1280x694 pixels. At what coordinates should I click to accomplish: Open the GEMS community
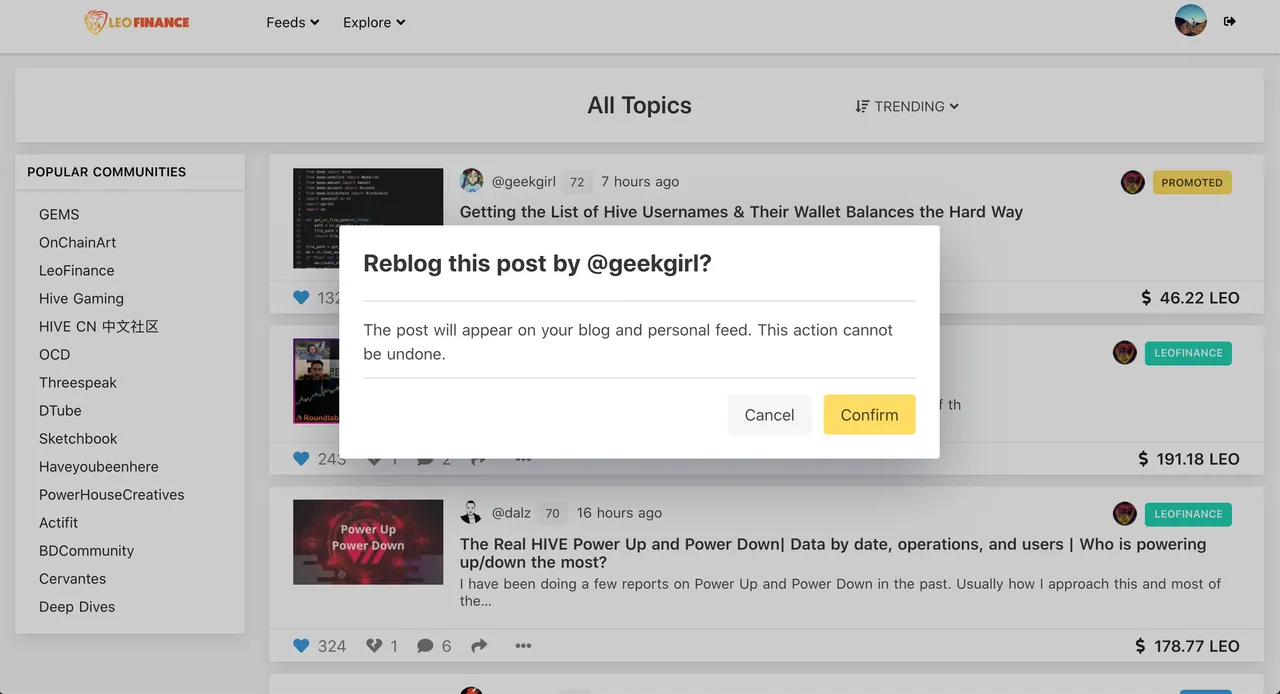(x=59, y=214)
